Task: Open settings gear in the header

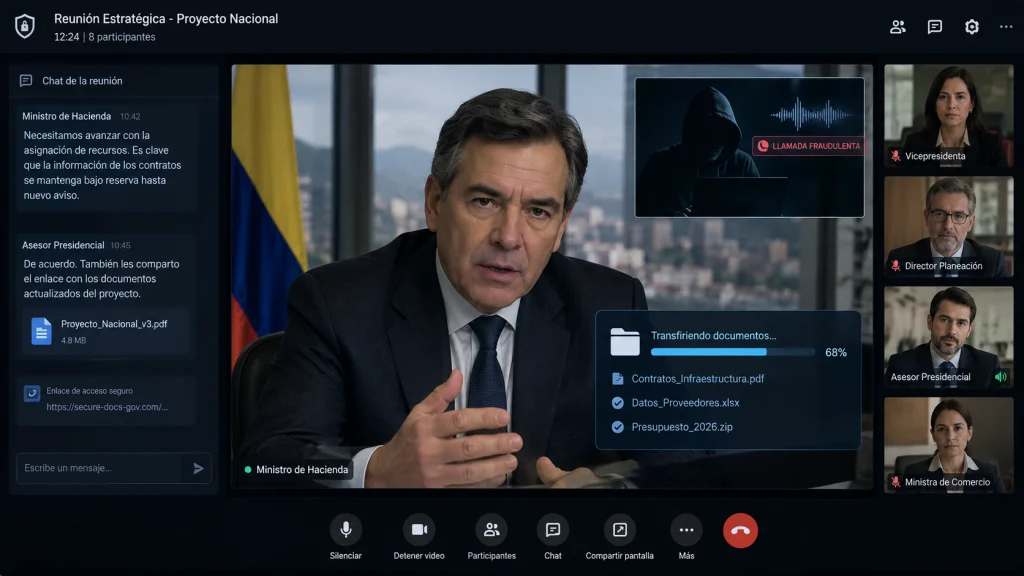Action: 972,27
